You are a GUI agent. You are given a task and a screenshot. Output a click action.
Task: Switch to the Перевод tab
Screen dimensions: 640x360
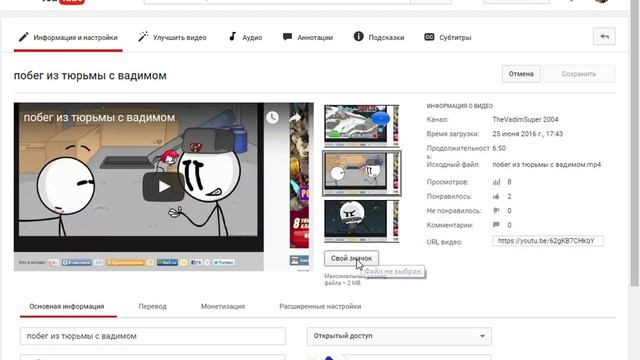click(153, 307)
